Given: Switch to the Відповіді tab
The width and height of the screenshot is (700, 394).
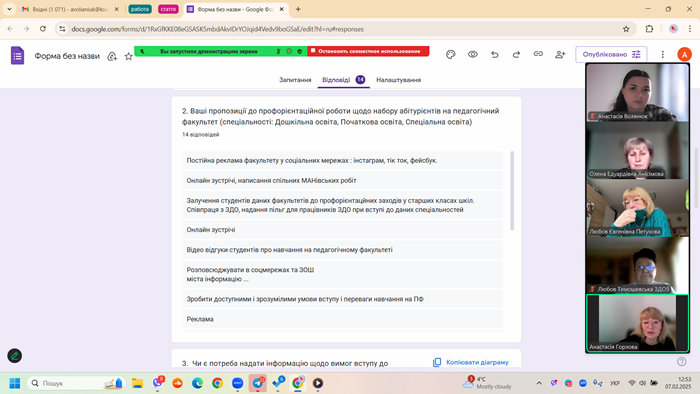Looking at the screenshot, I should pos(343,80).
